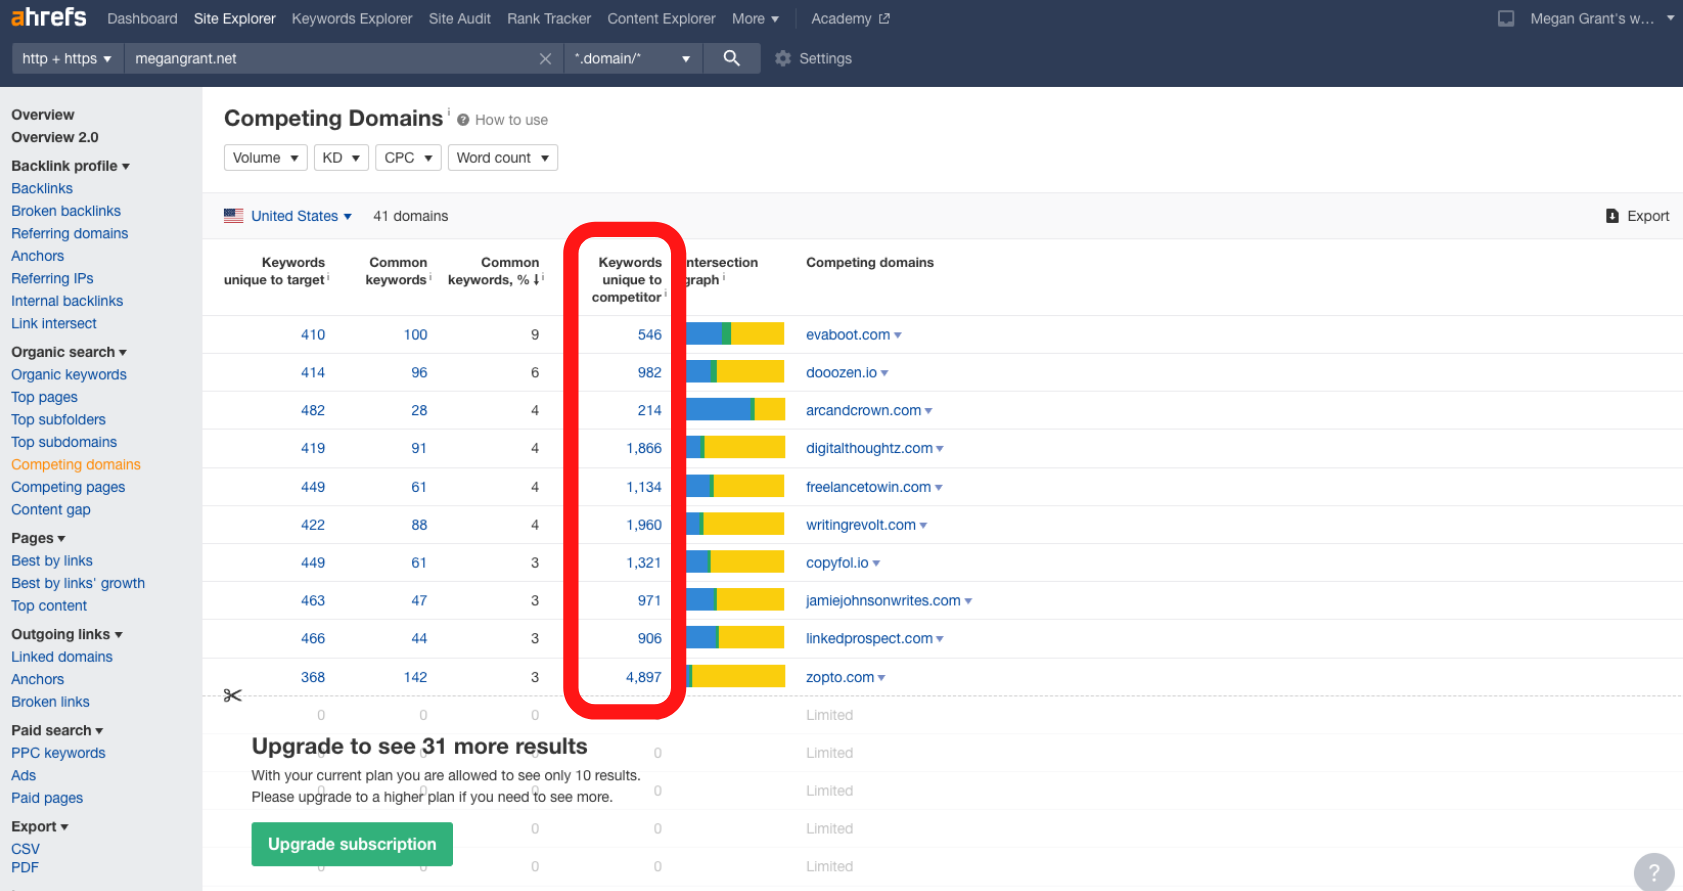Click 410 keywords unique to target
The height and width of the screenshot is (891, 1683).
coord(313,335)
